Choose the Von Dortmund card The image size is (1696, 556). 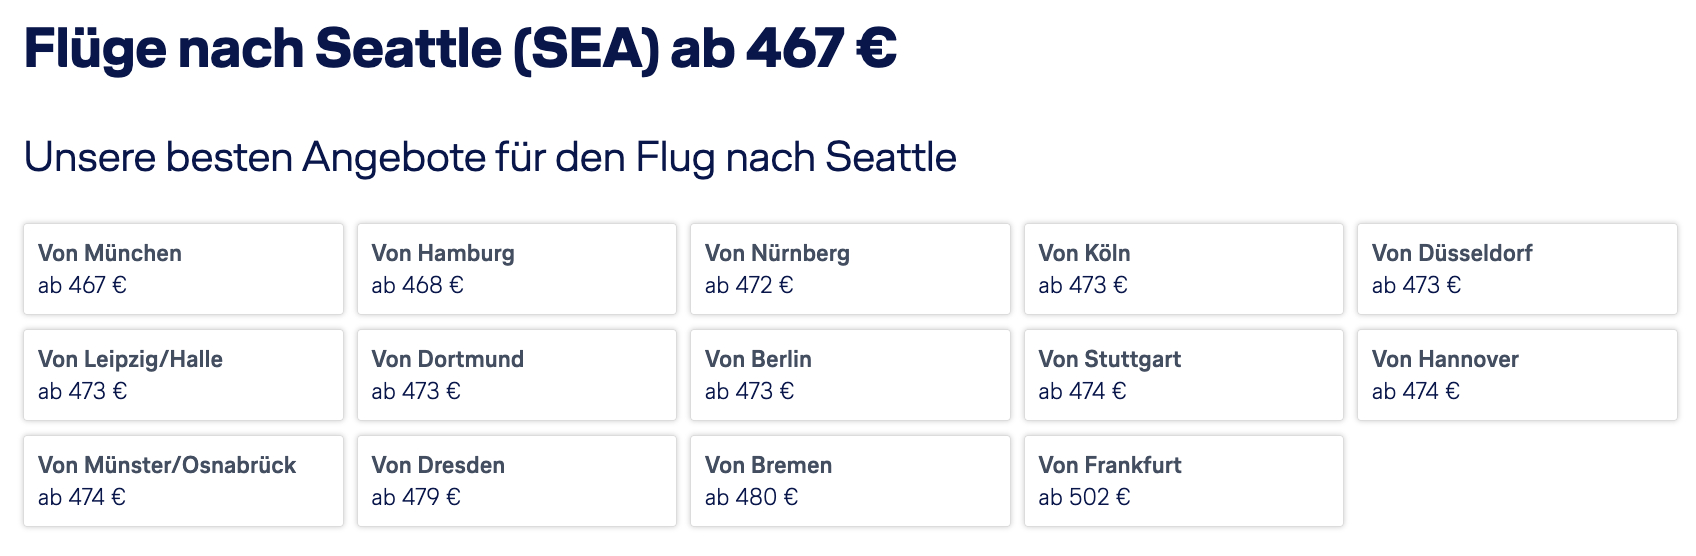(517, 375)
